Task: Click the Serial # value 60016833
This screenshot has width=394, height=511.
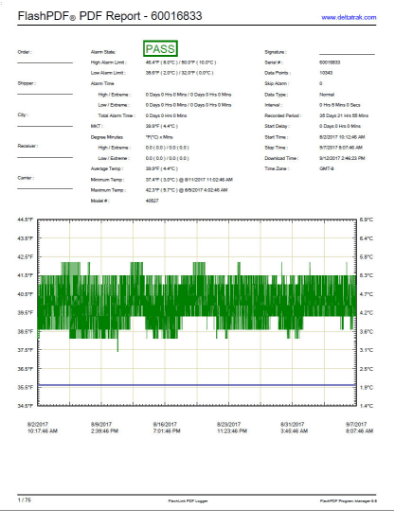Action: [330, 62]
